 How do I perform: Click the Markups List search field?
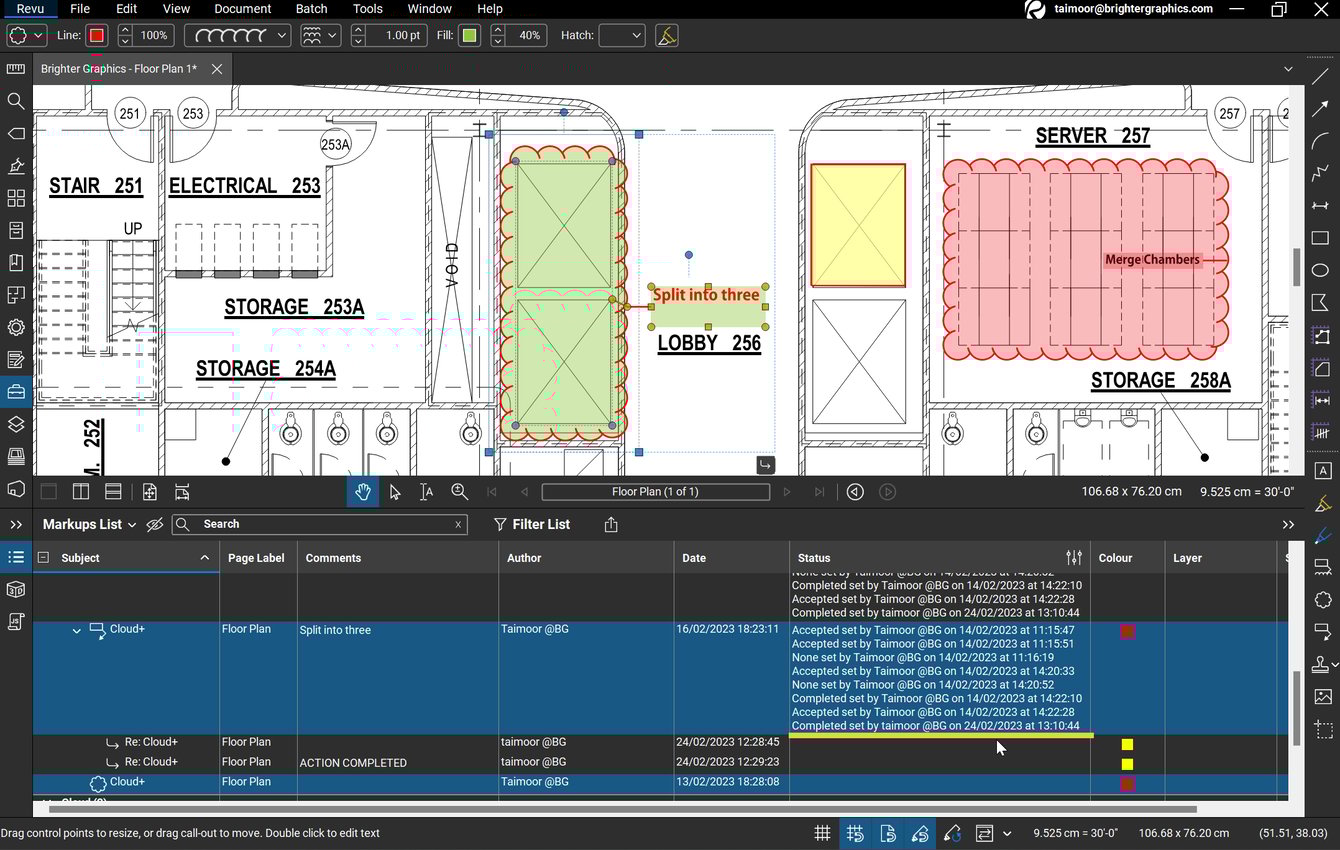318,524
